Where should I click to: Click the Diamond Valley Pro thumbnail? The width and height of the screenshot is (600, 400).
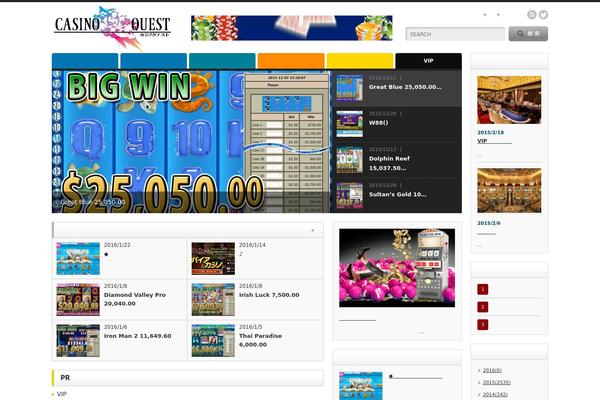click(78, 299)
